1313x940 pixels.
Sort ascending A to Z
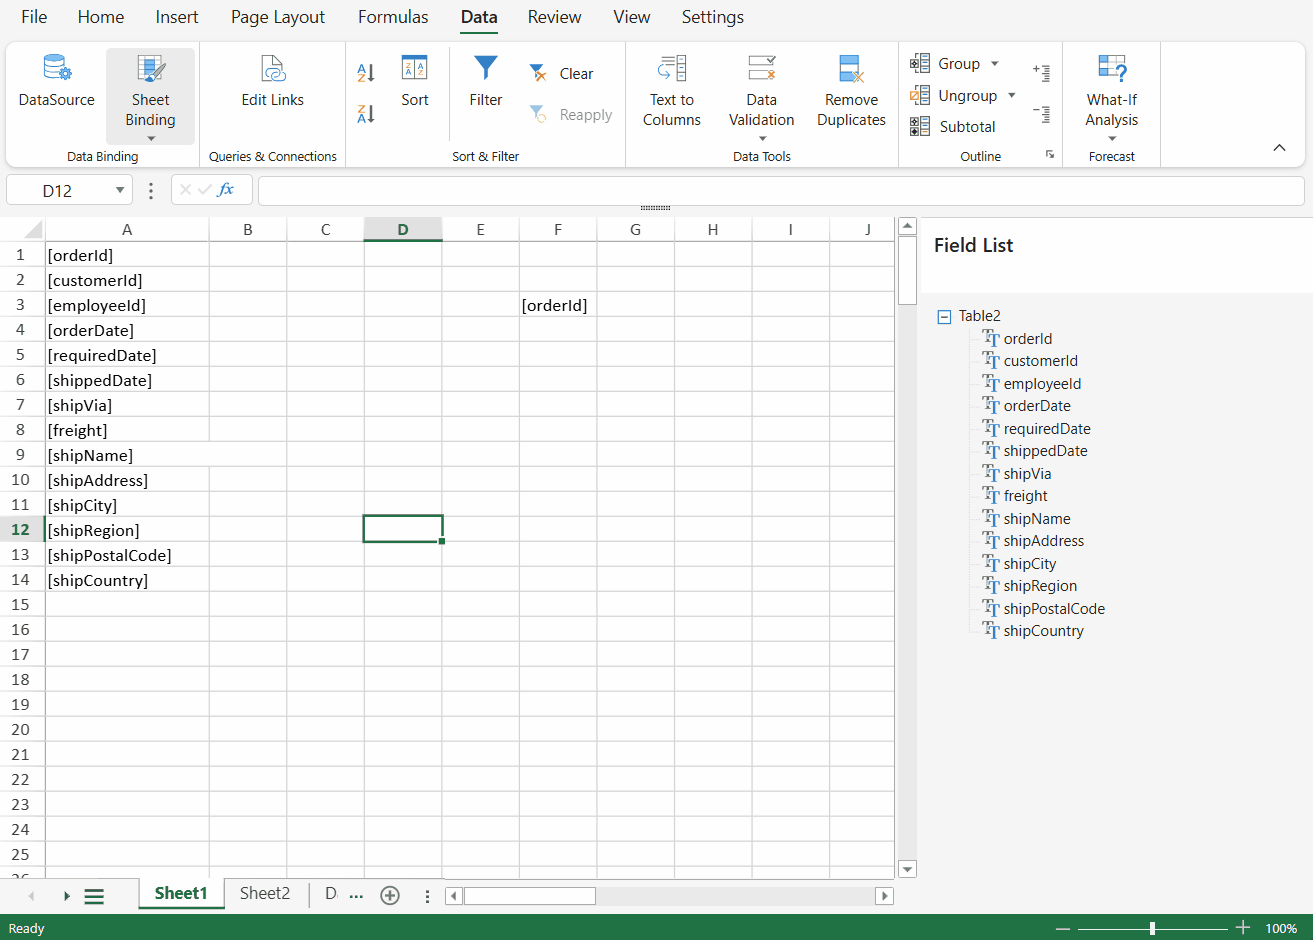pyautogui.click(x=366, y=73)
